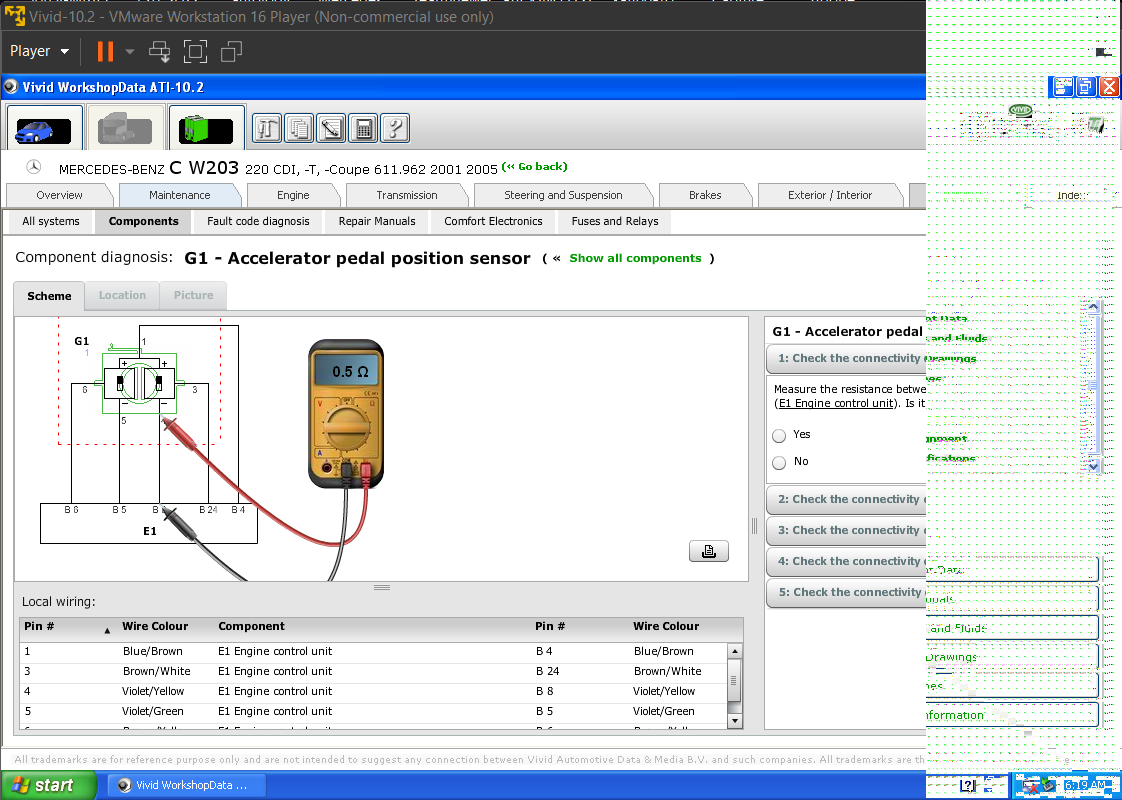
Task: Click Vivid WorkshopData taskbar button
Action: tap(187, 785)
